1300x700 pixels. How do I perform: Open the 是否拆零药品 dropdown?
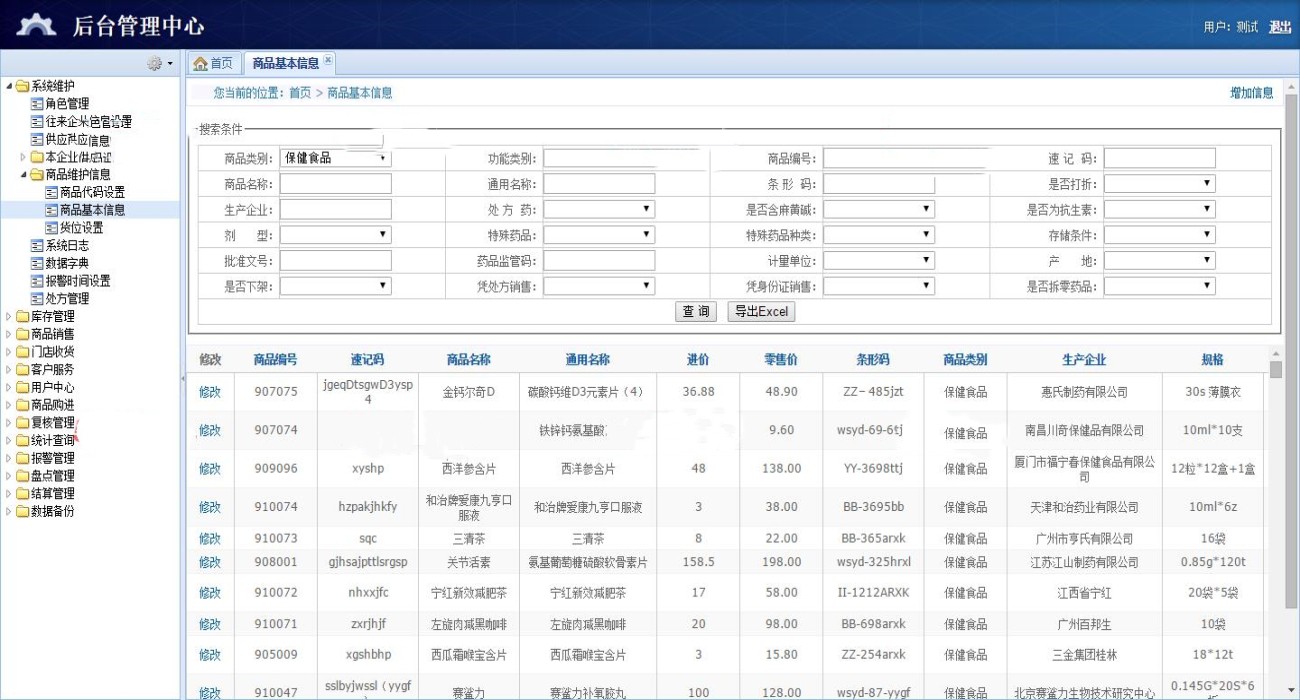pyautogui.click(x=1160, y=286)
